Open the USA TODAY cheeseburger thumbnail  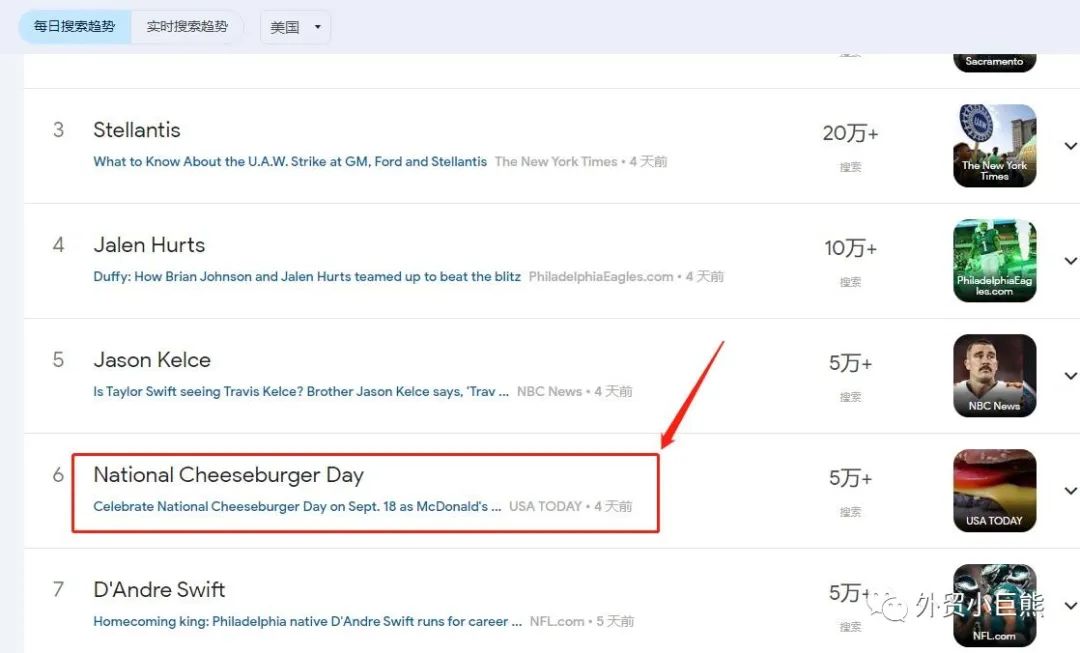(x=994, y=491)
